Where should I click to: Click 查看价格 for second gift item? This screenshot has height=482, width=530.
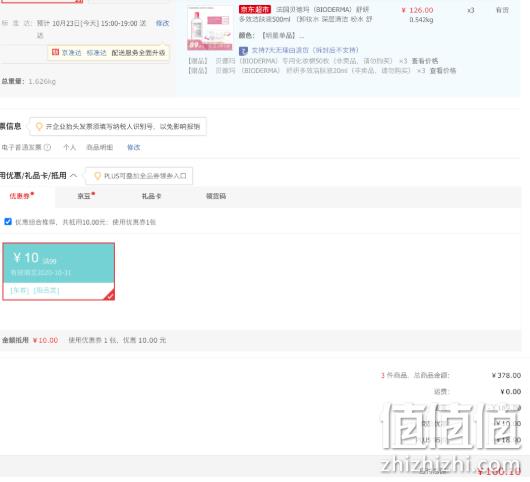click(x=443, y=71)
